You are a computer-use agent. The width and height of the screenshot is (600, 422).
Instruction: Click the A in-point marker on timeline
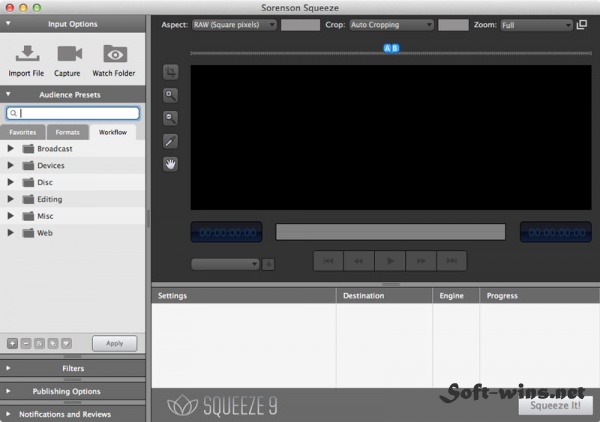point(387,48)
